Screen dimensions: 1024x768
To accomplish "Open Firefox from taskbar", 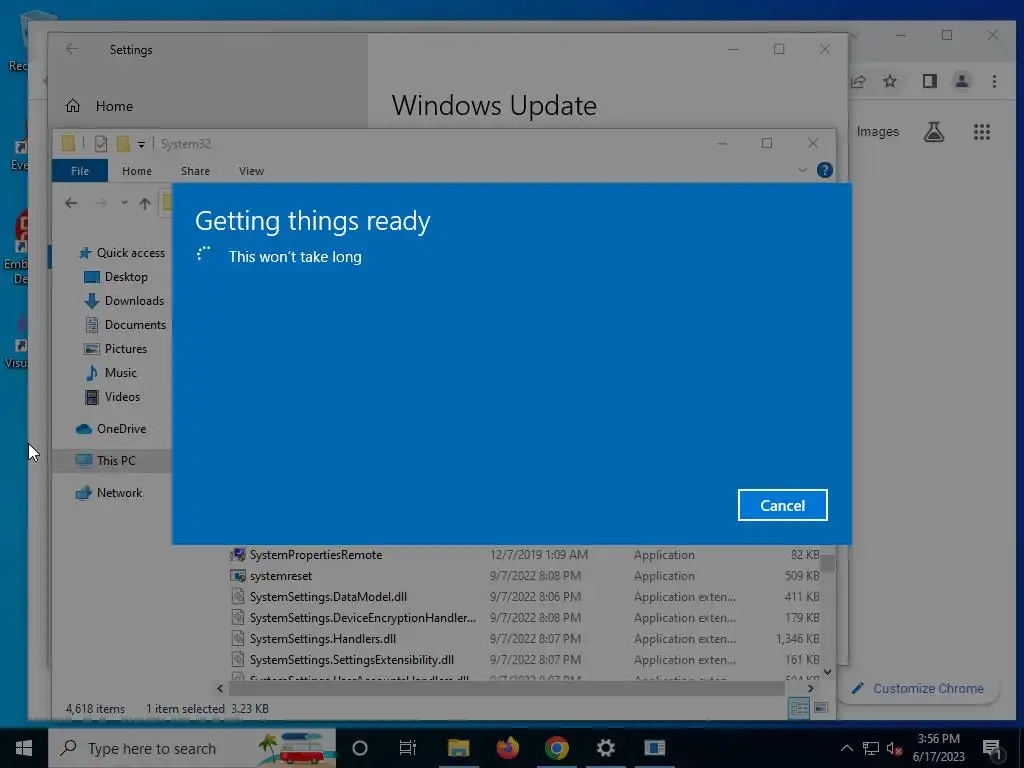I will tap(507, 748).
